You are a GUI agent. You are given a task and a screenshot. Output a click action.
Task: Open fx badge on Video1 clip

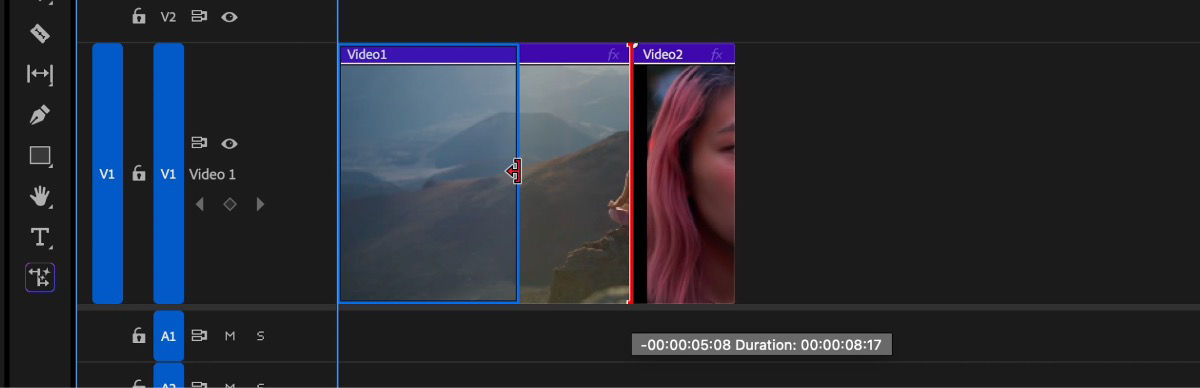[614, 55]
